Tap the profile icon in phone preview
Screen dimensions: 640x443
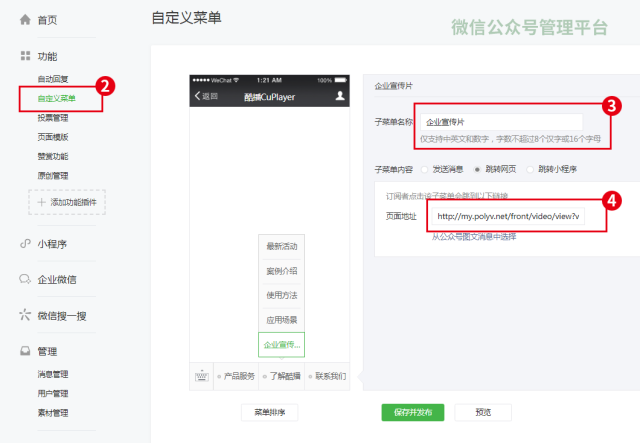(340, 96)
